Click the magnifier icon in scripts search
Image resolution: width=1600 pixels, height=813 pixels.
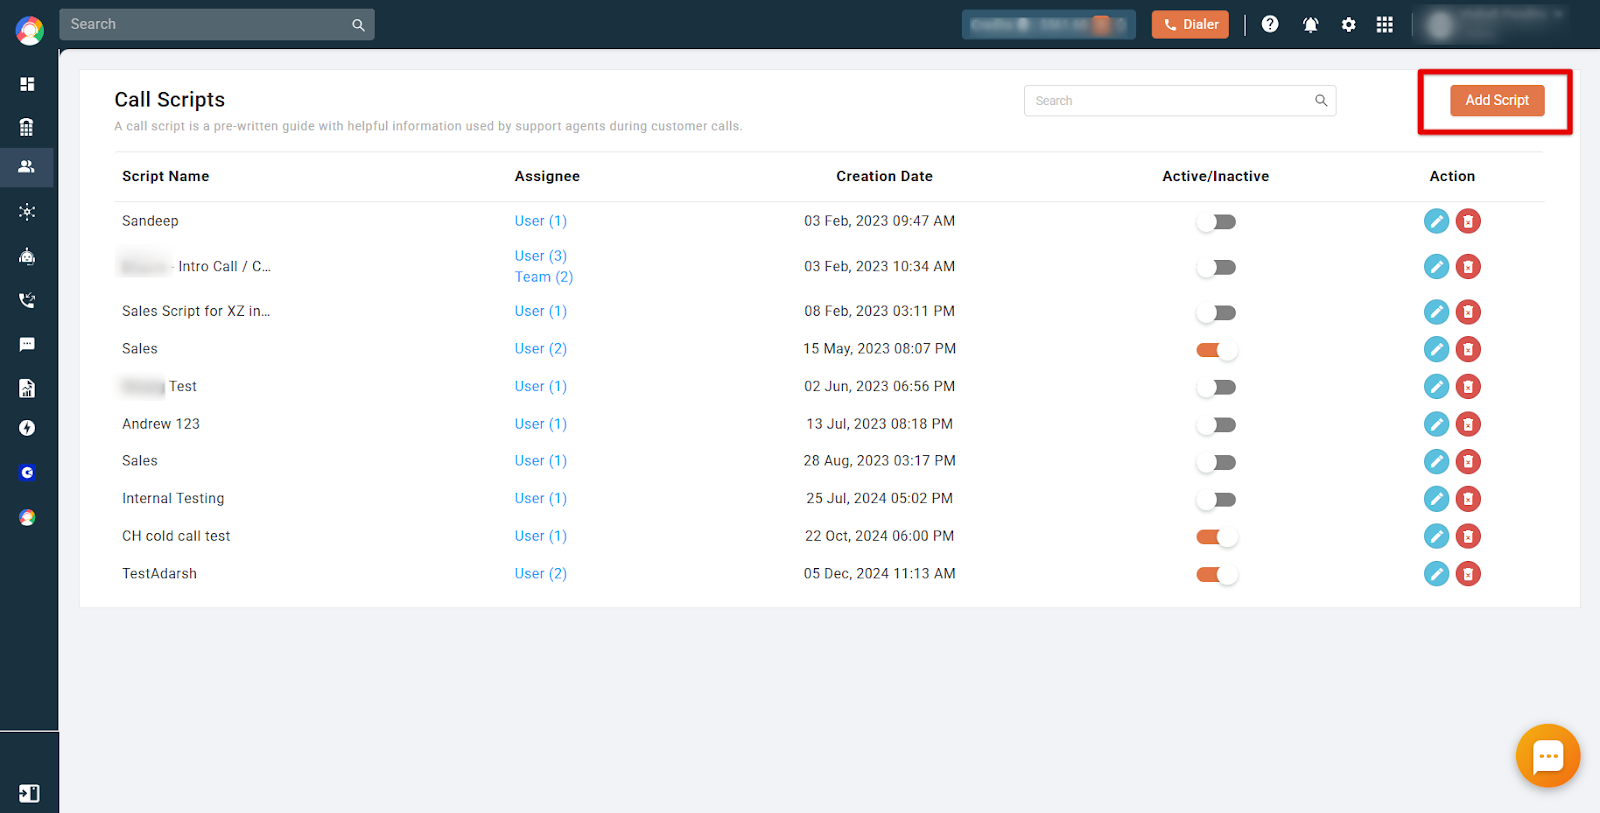(1321, 100)
